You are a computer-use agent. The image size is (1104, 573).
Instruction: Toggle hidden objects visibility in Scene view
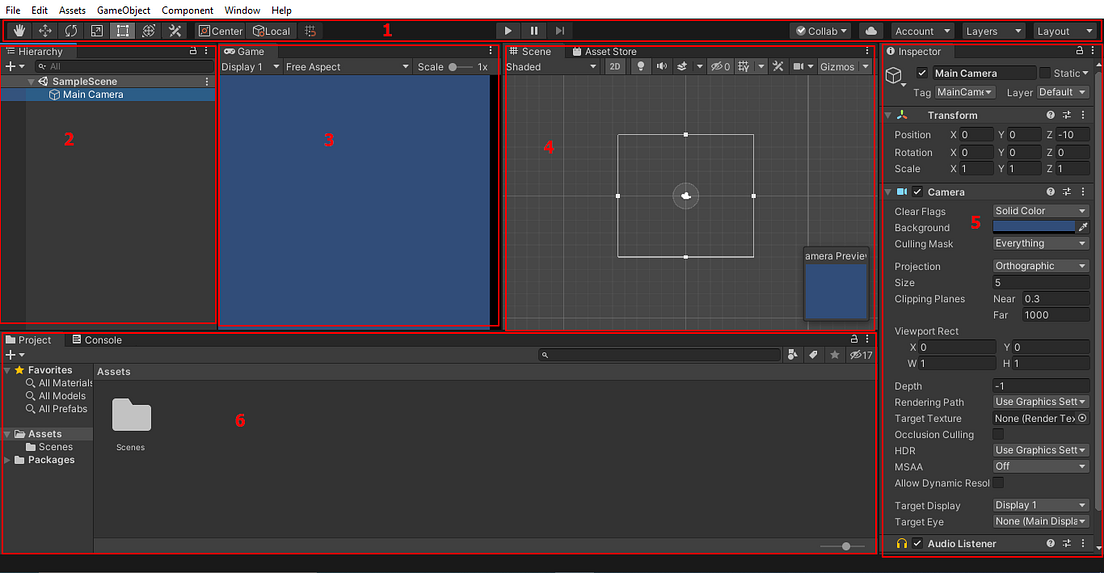(720, 66)
